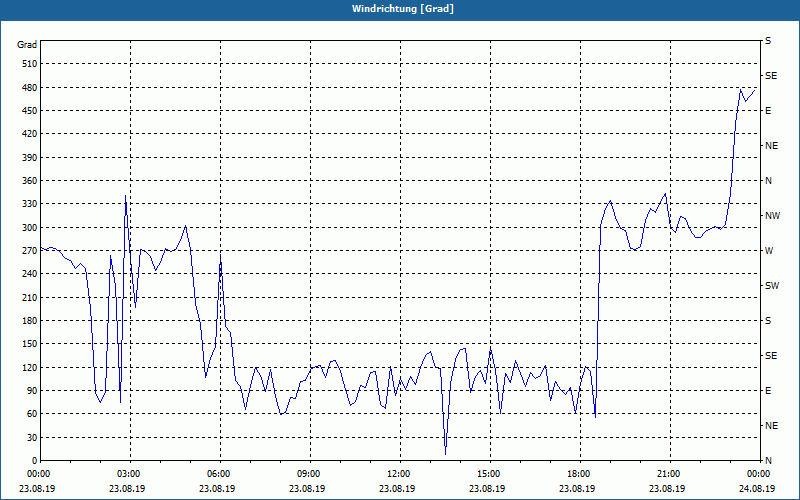This screenshot has height=500, width=800.
Task: Click the 330 axis value
Action: point(30,204)
